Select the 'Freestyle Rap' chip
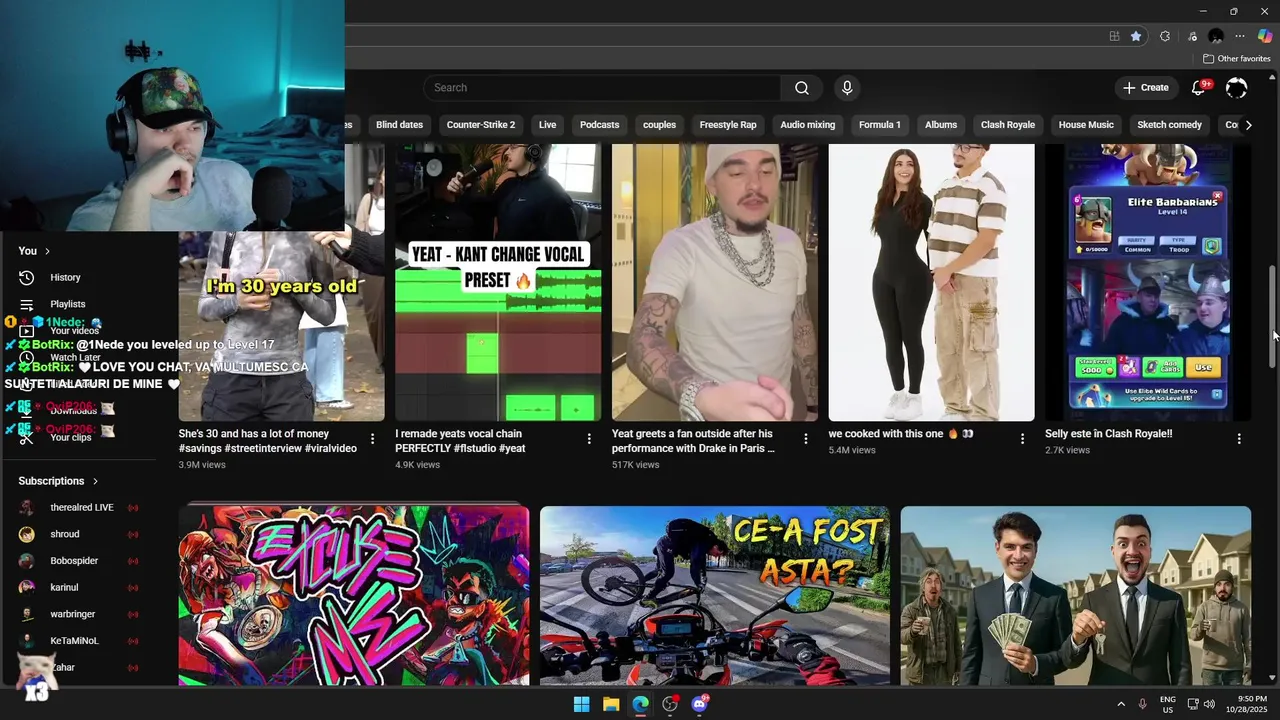This screenshot has height=720, width=1280. point(728,125)
